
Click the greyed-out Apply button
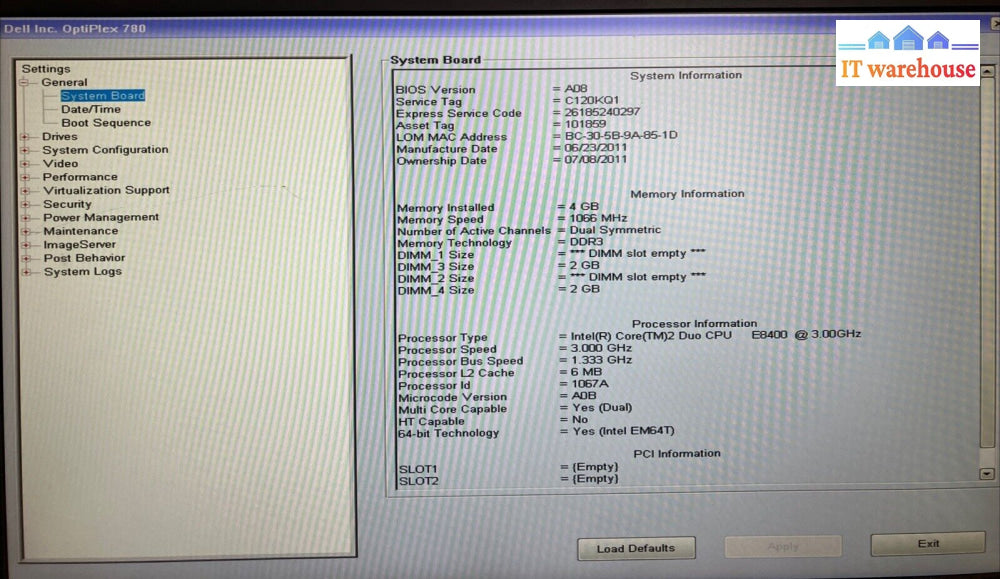coord(783,546)
